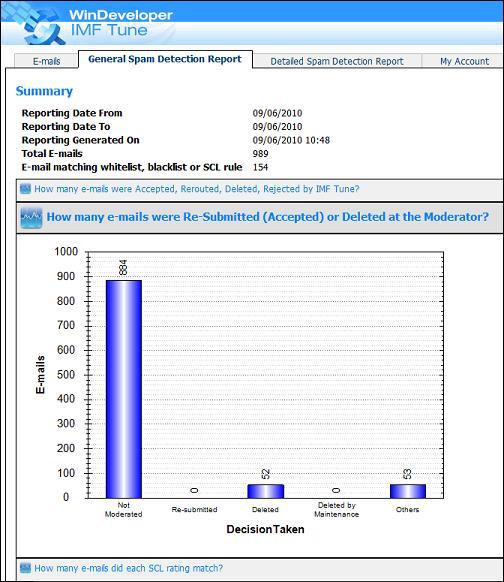Switch to Detailed Spam Detection Report tab
Viewport: 504px width, 582px height.
(x=337, y=61)
